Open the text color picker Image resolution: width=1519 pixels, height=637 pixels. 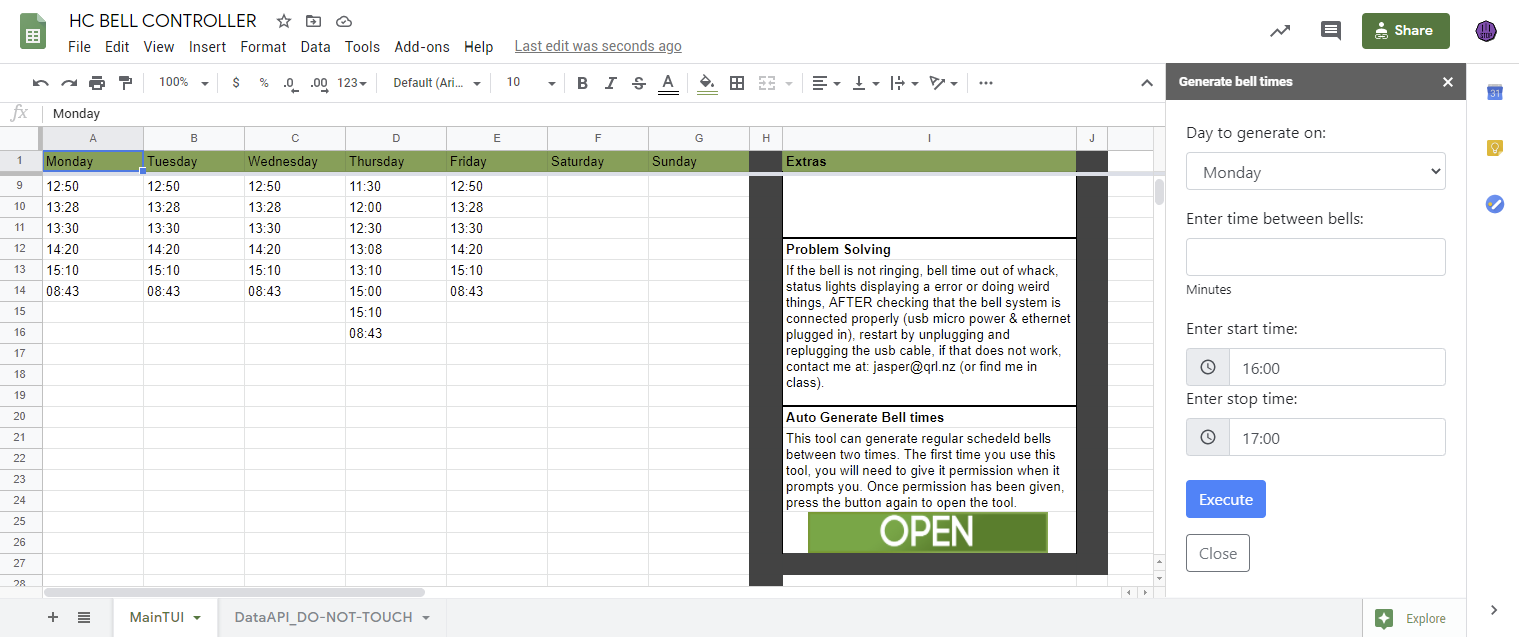(x=668, y=83)
